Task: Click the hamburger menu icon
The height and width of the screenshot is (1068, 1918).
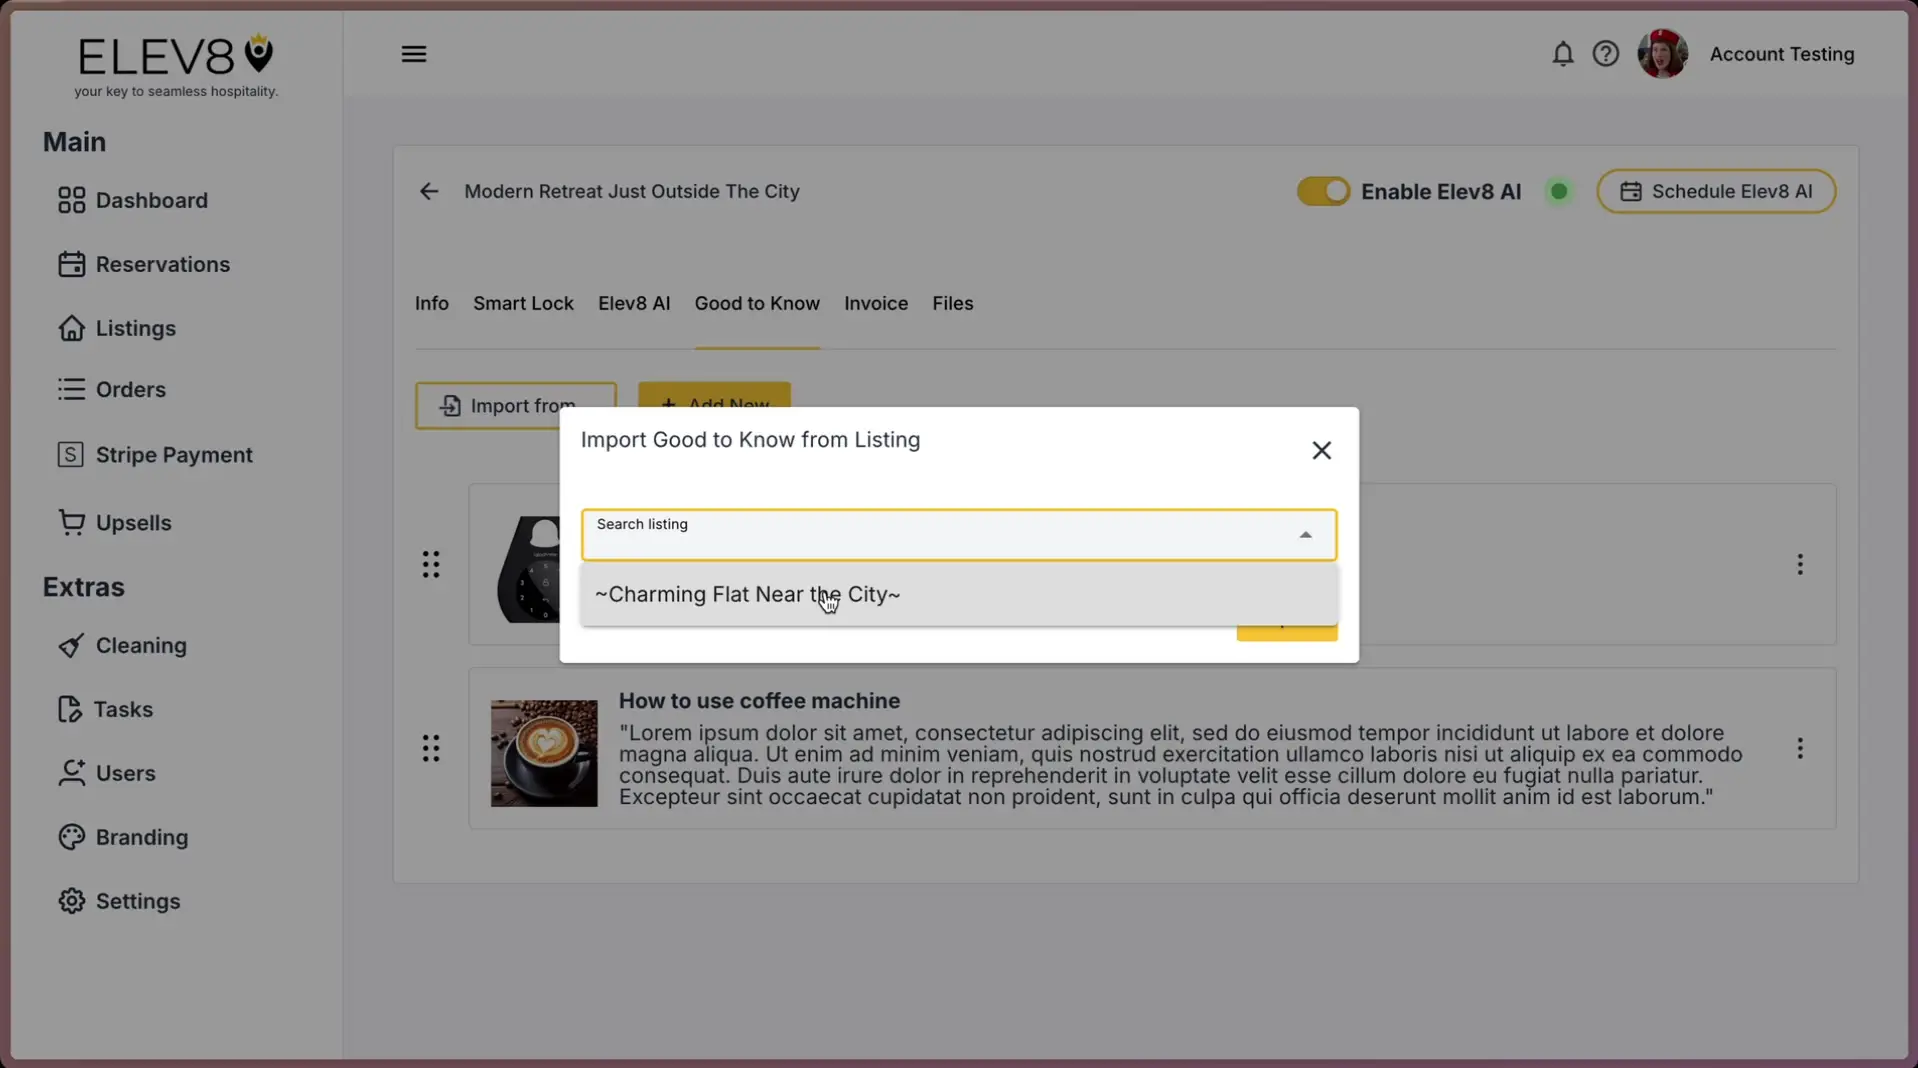Action: pyautogui.click(x=414, y=54)
